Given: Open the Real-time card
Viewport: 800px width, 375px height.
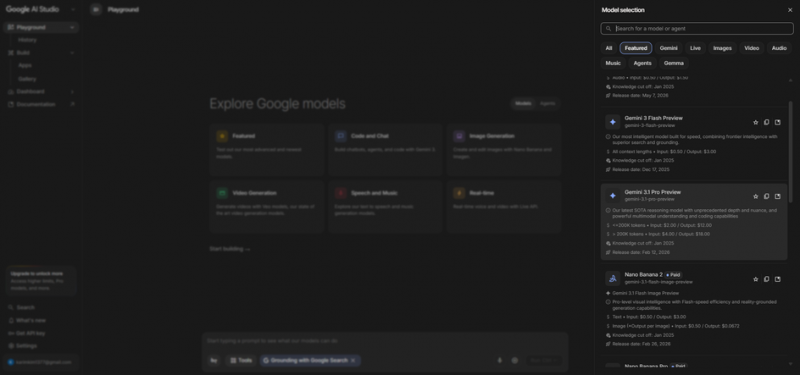Looking at the screenshot, I should pyautogui.click(x=504, y=207).
